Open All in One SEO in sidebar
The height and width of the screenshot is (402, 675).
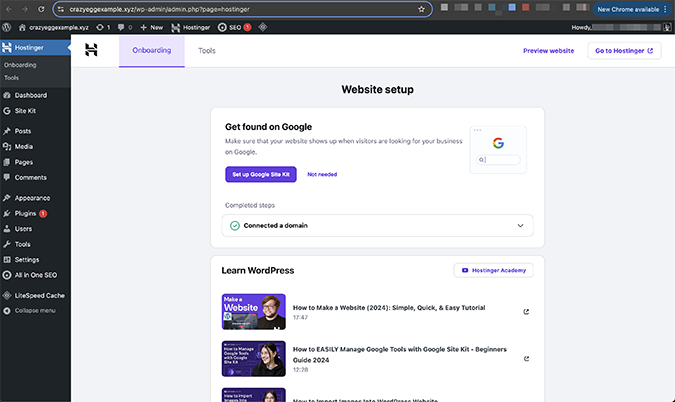[35, 275]
